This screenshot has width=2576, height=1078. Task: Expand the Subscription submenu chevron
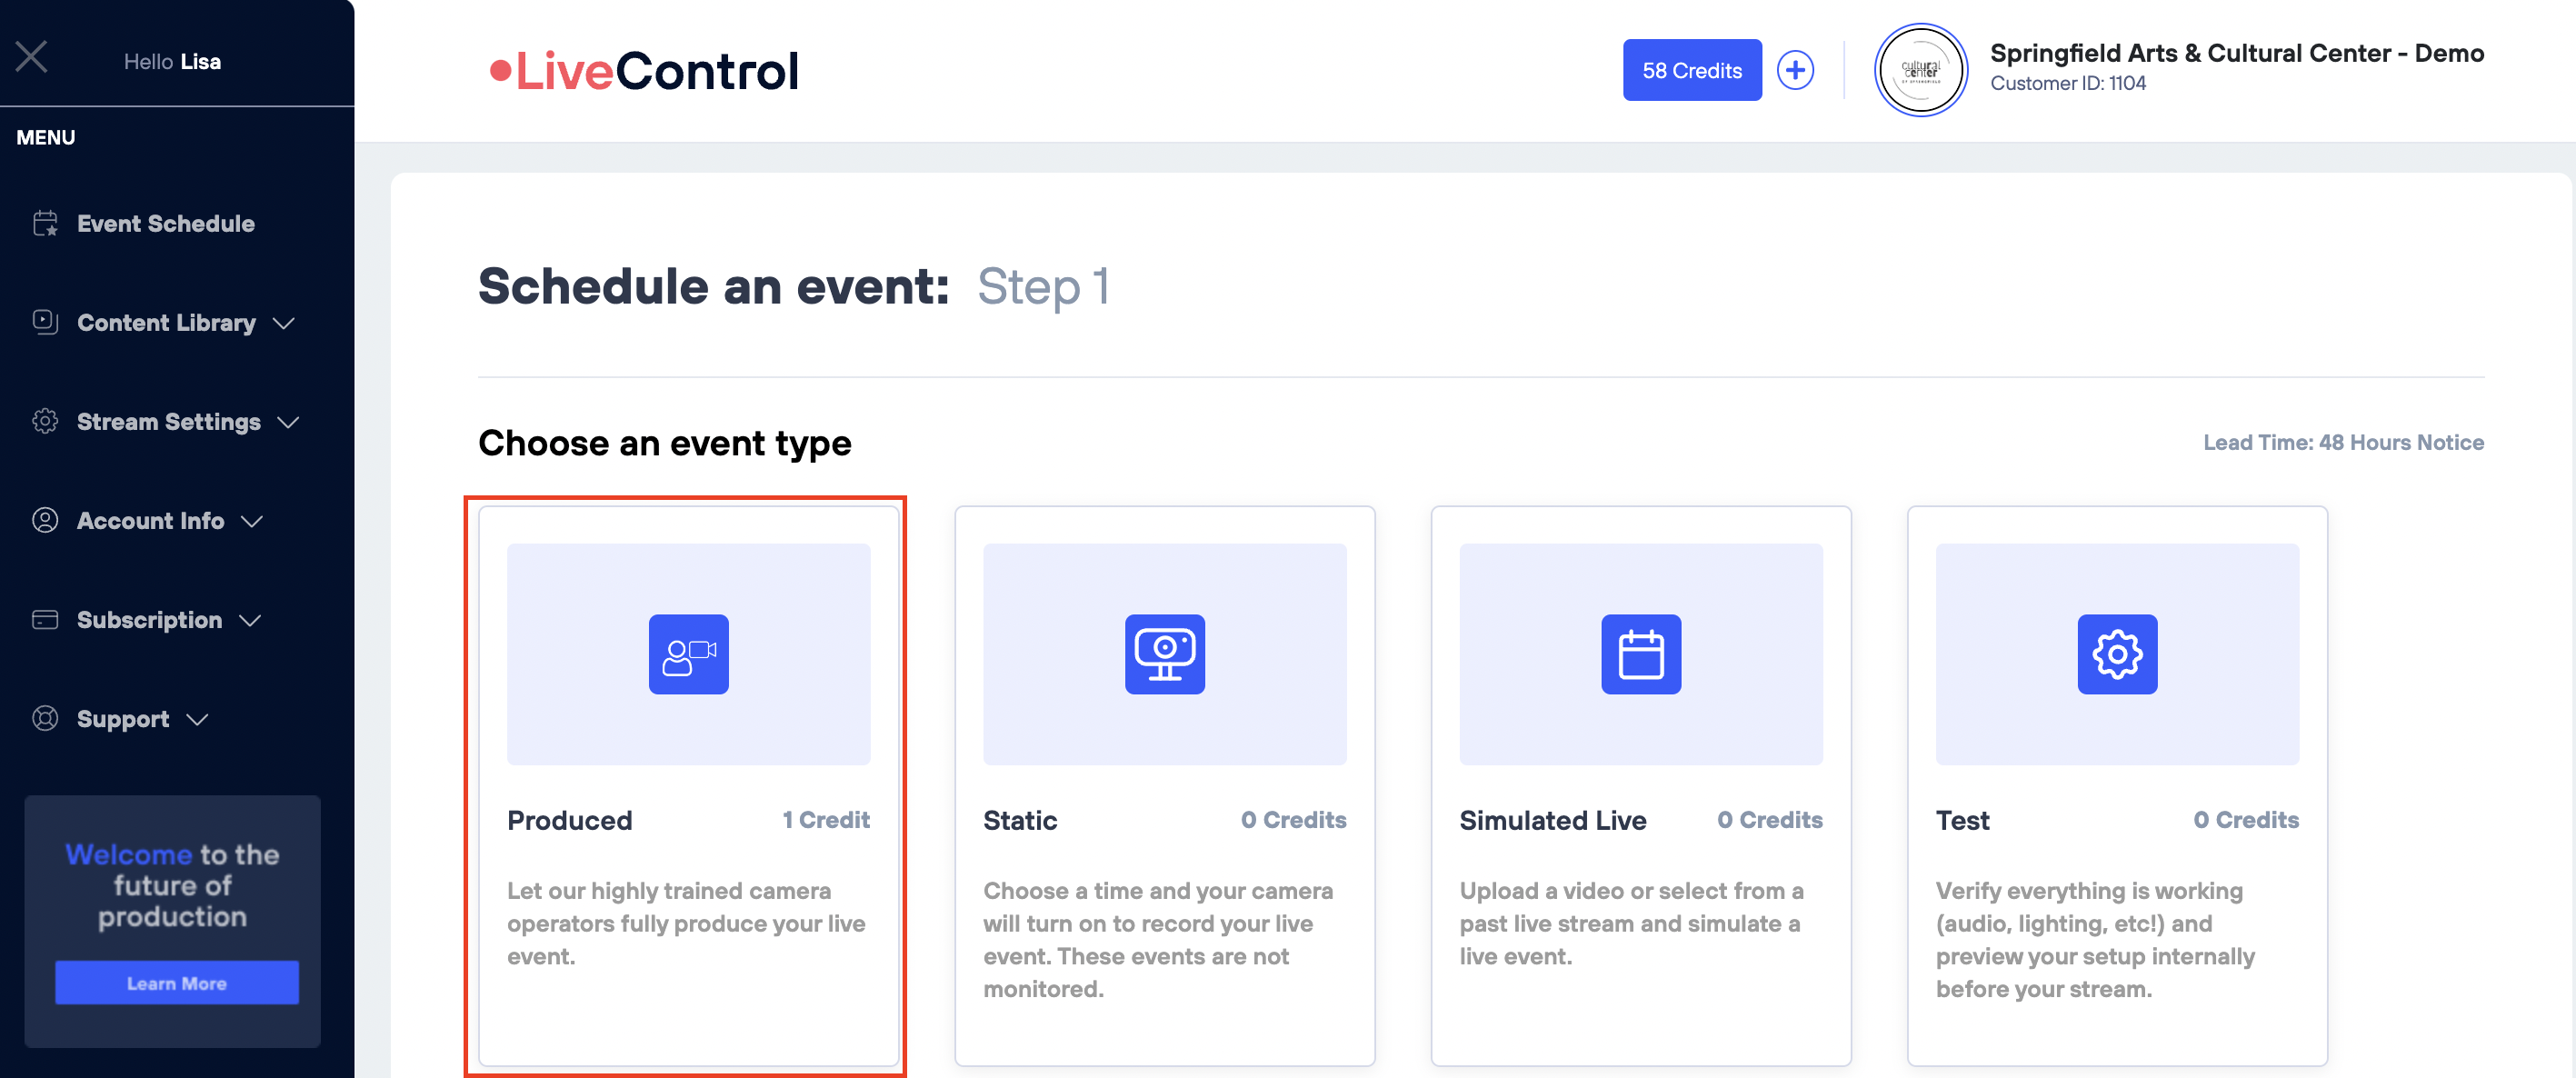(250, 620)
